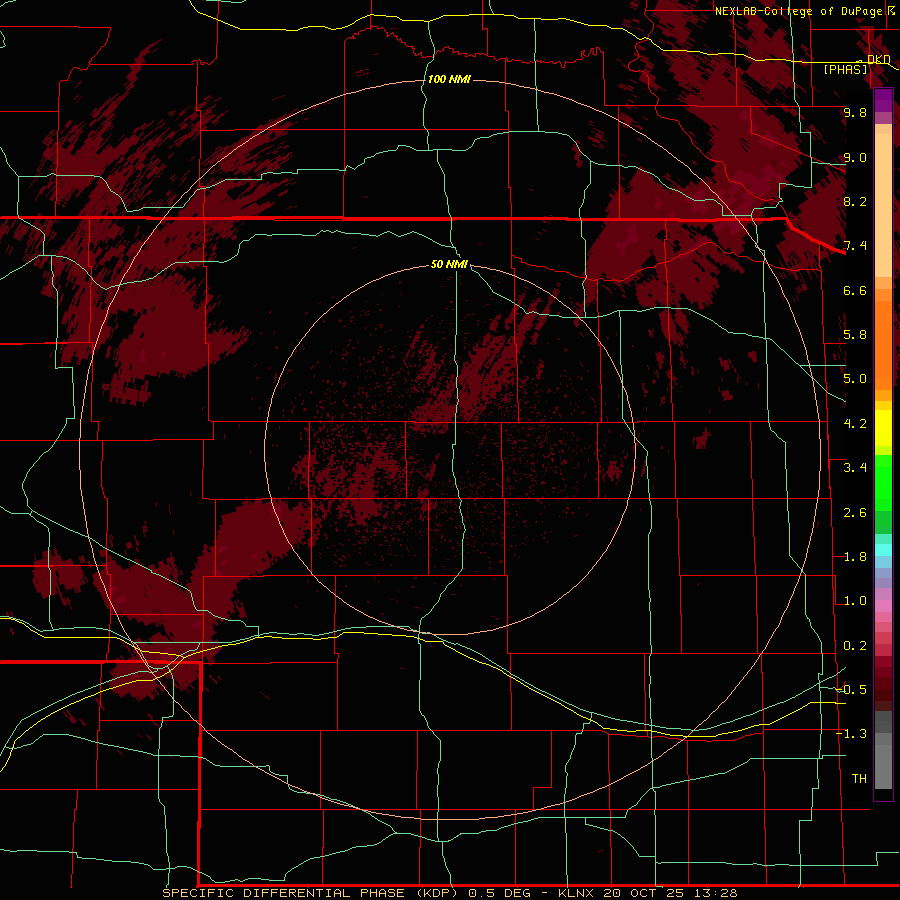This screenshot has height=900, width=900.
Task: Click the TH threshold label on scale
Action: [859, 779]
